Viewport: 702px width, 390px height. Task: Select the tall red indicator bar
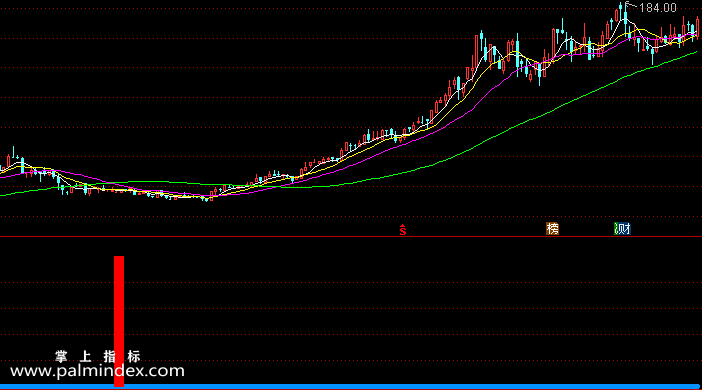pos(119,321)
